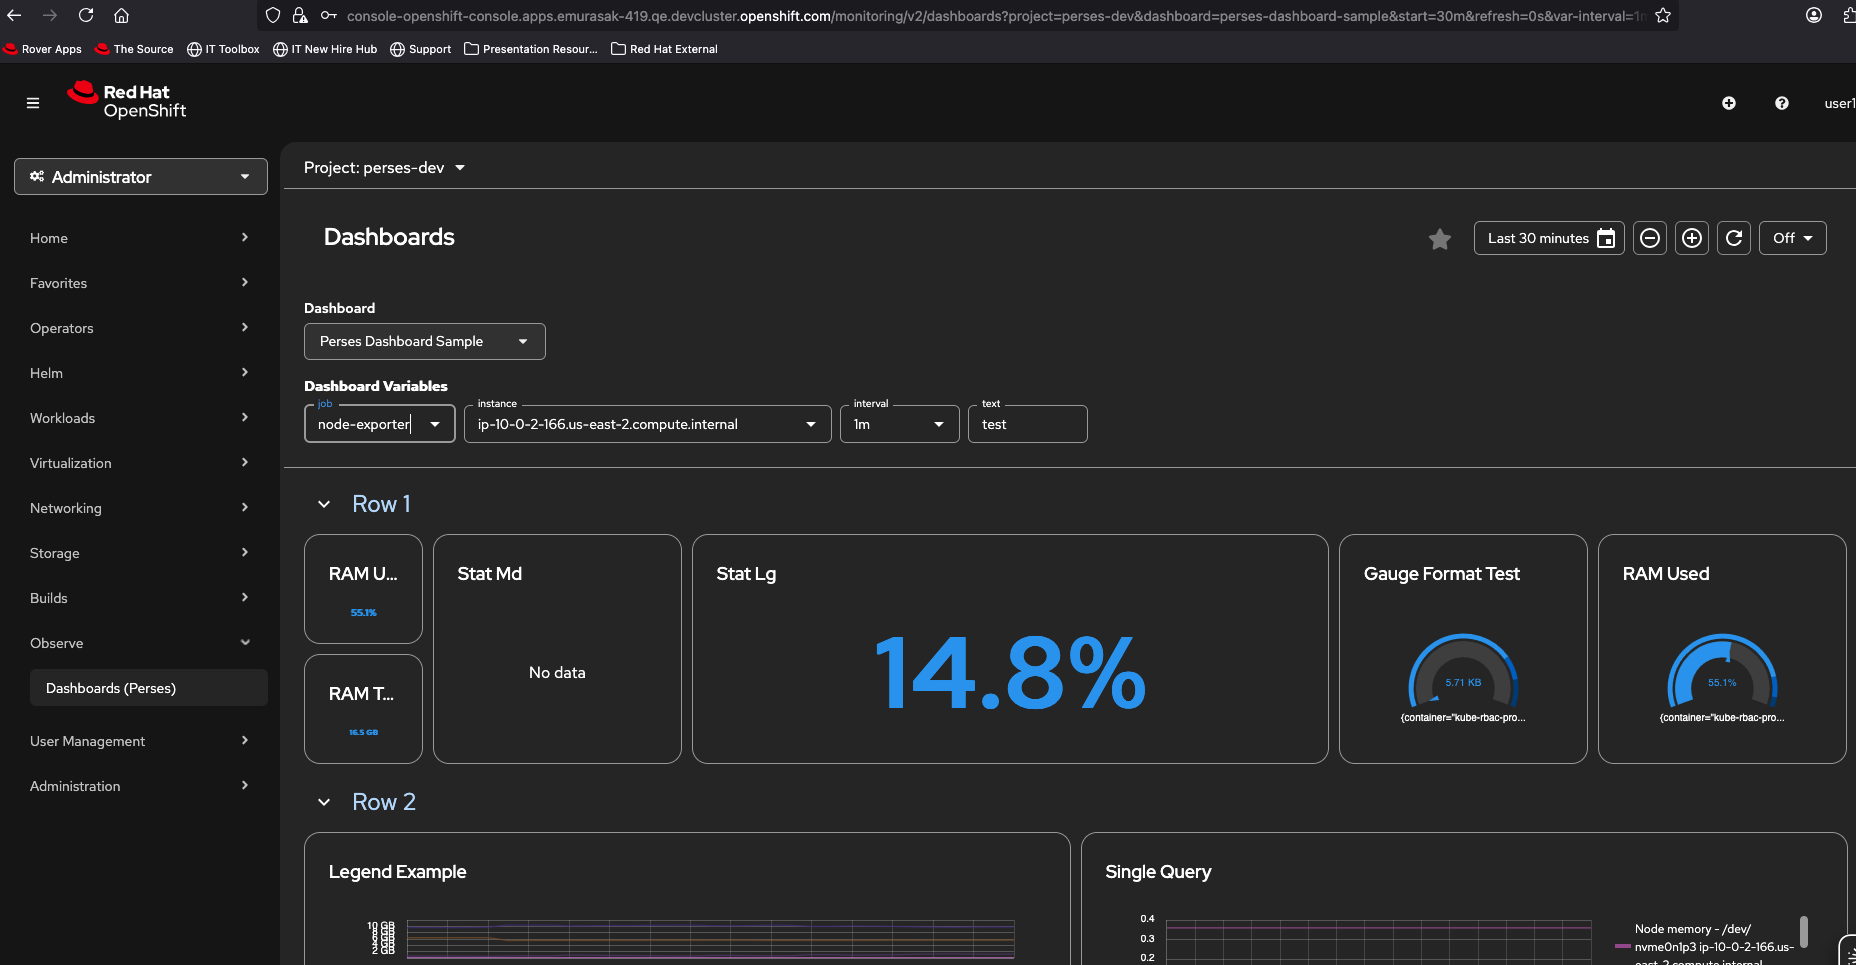Open the Project: perses-dev selector
The image size is (1856, 965).
click(384, 168)
